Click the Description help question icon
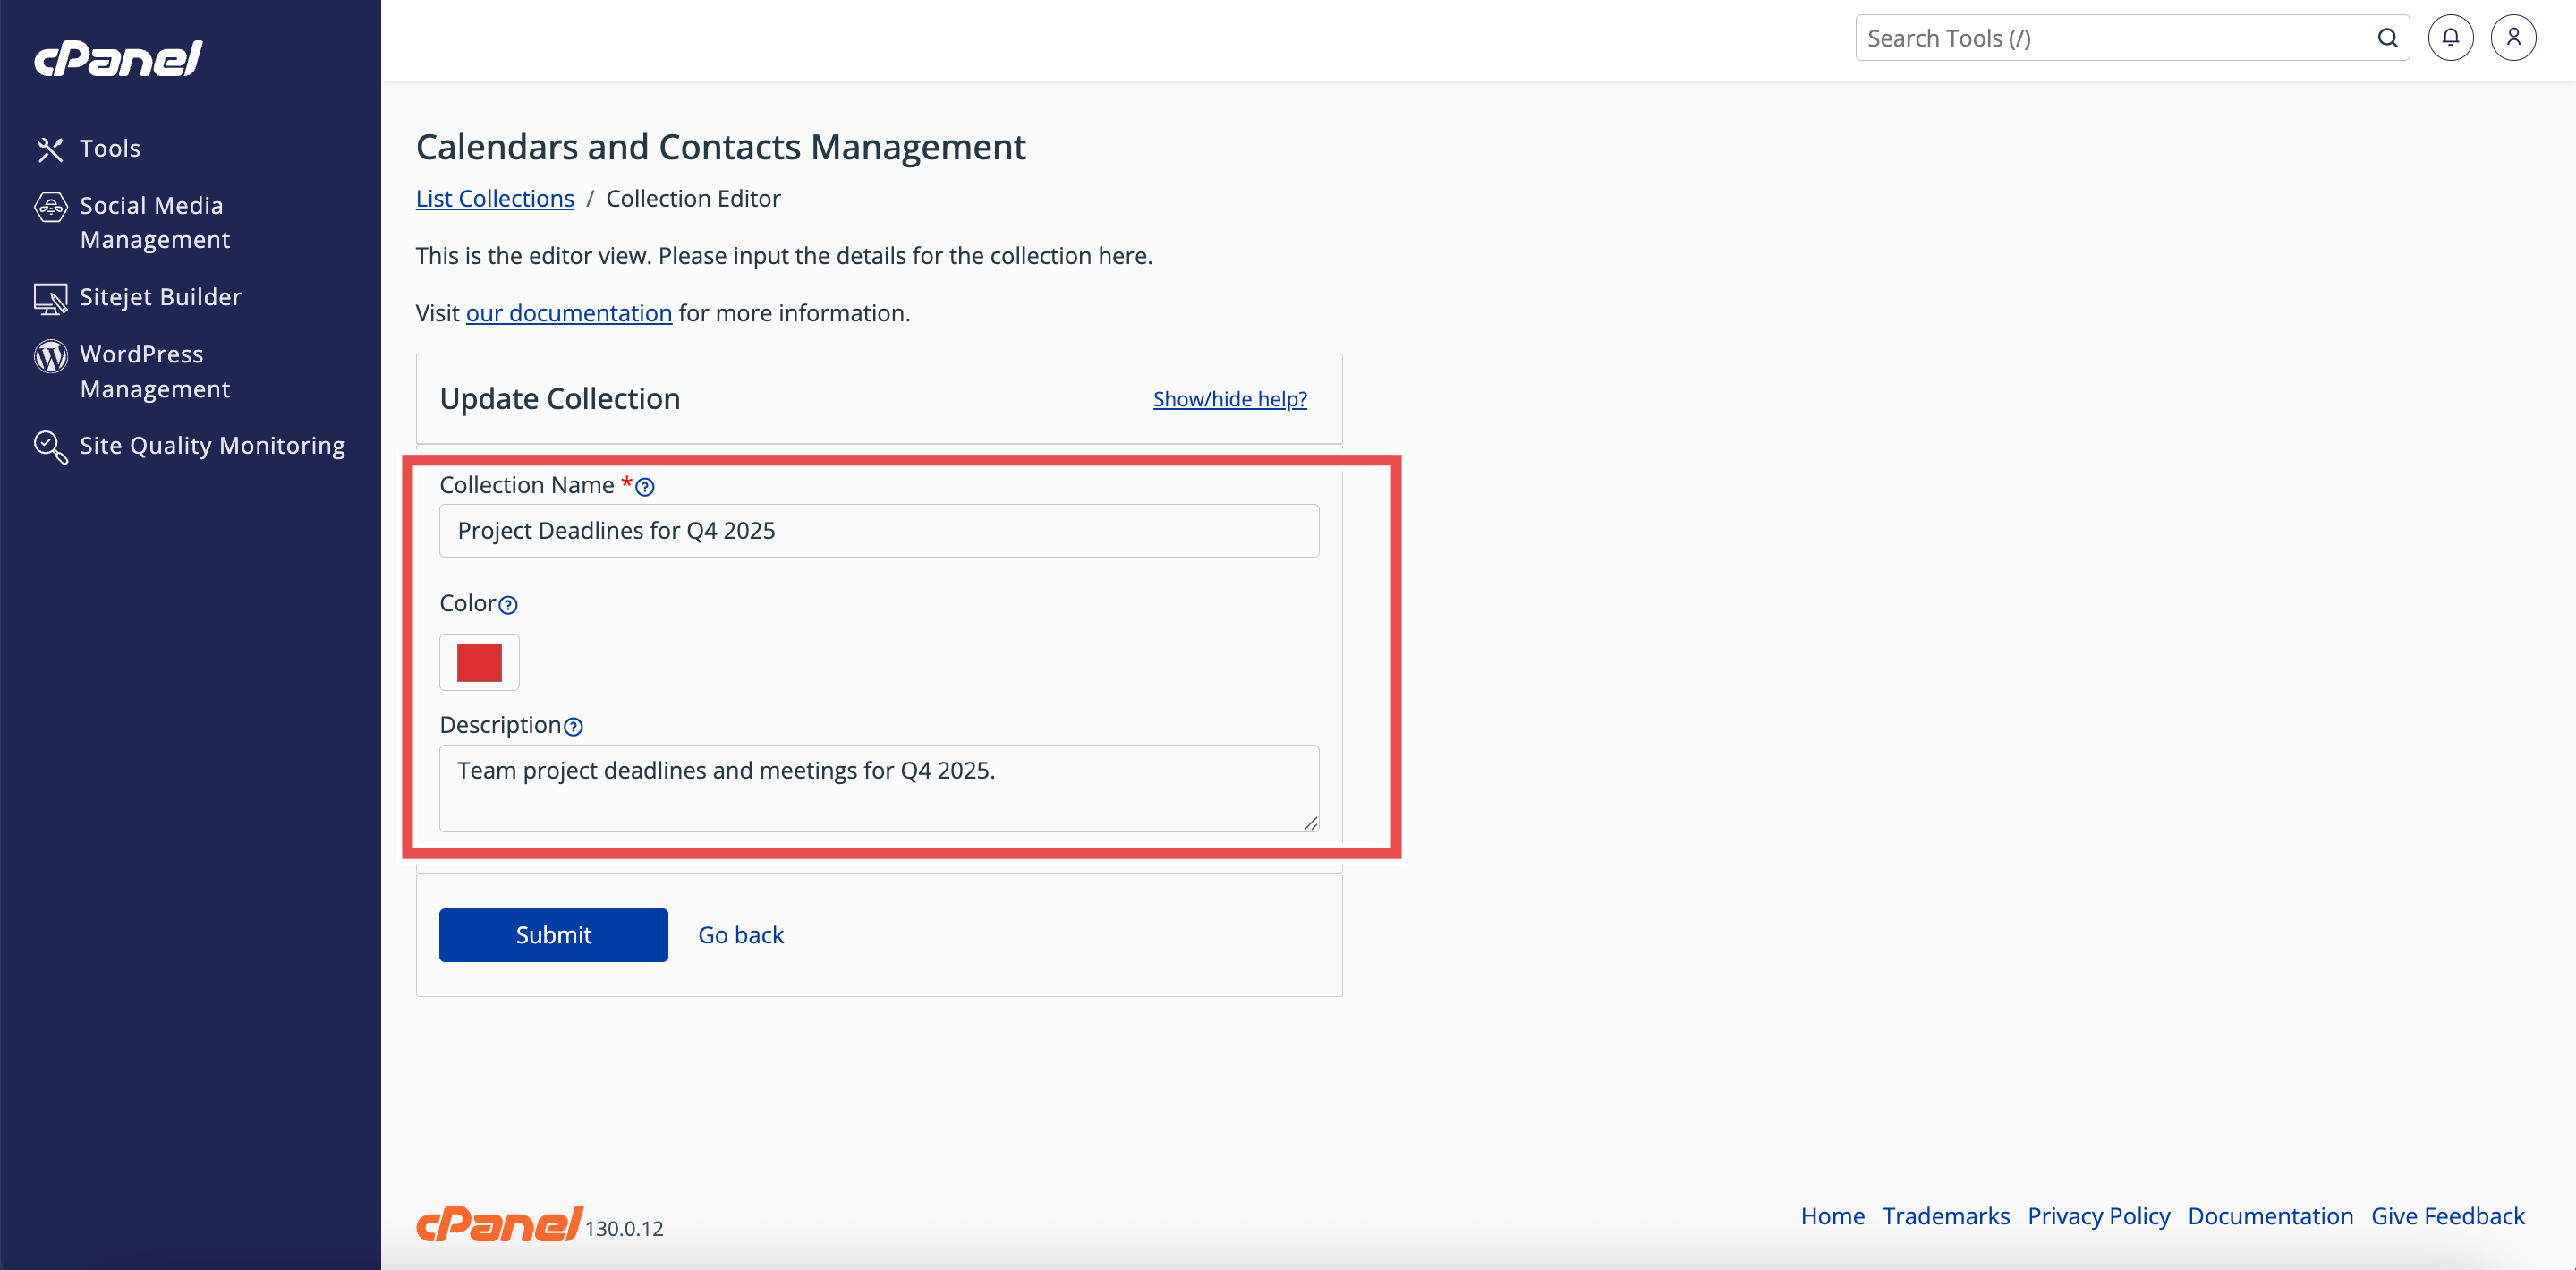The height and width of the screenshot is (1270, 2576). [573, 727]
